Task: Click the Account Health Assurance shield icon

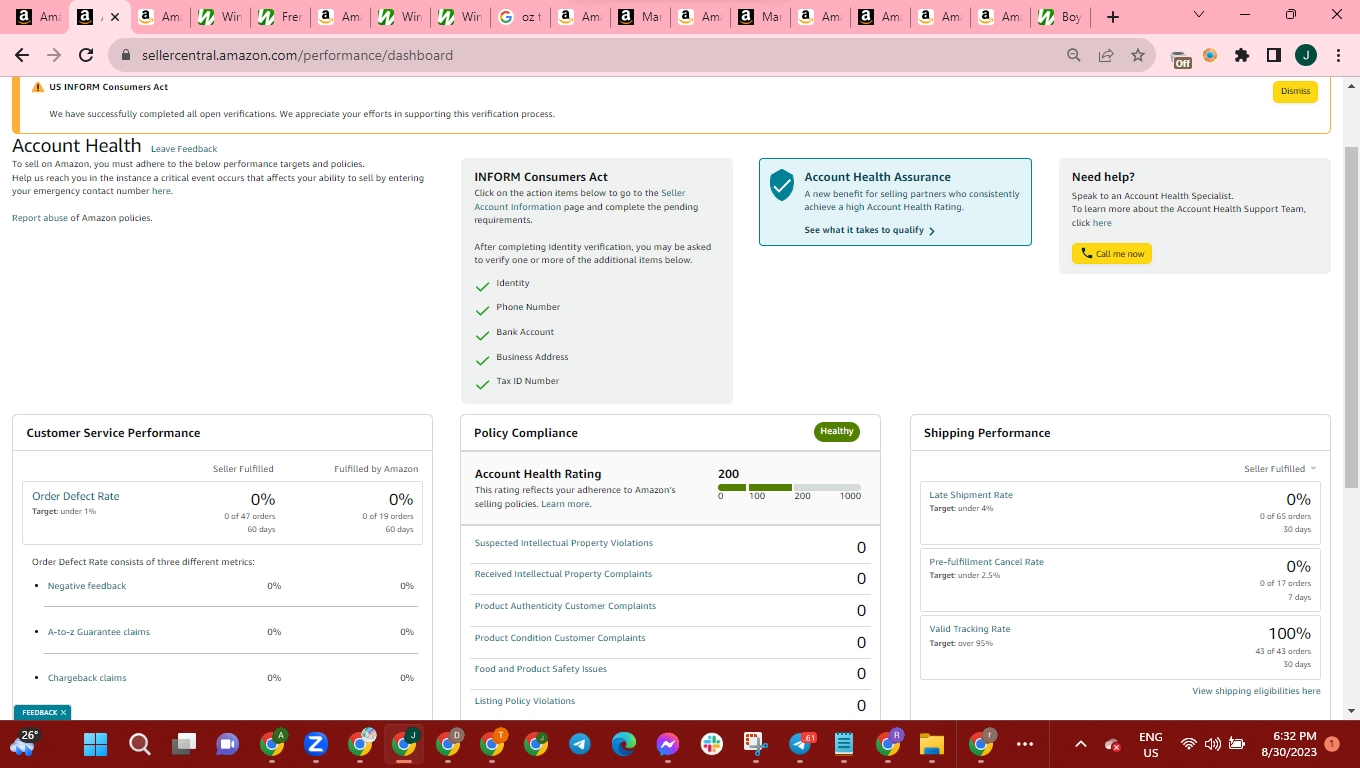Action: tap(782, 184)
